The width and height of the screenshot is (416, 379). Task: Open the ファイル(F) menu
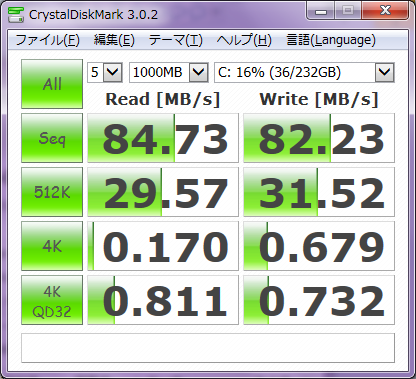[x=47, y=40]
